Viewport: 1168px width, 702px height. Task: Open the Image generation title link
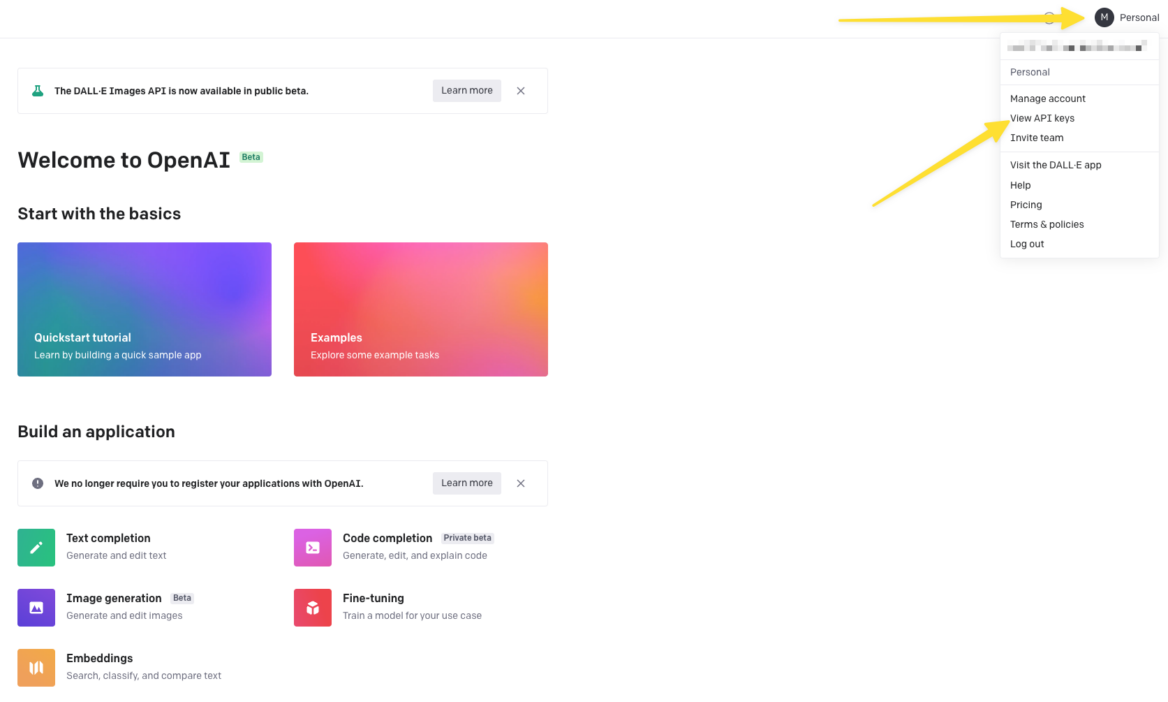click(x=114, y=598)
